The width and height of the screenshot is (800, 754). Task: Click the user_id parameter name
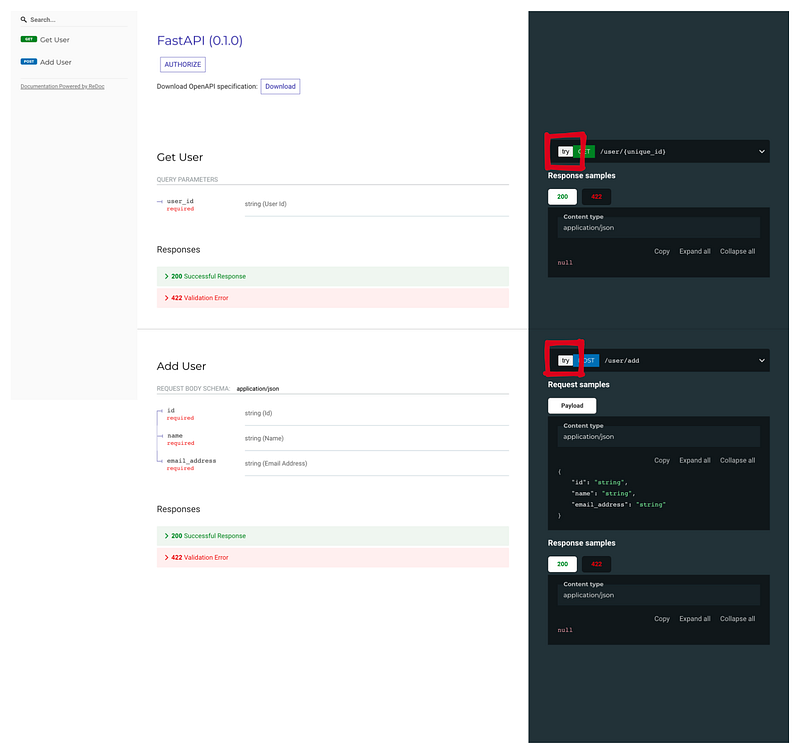coord(180,202)
